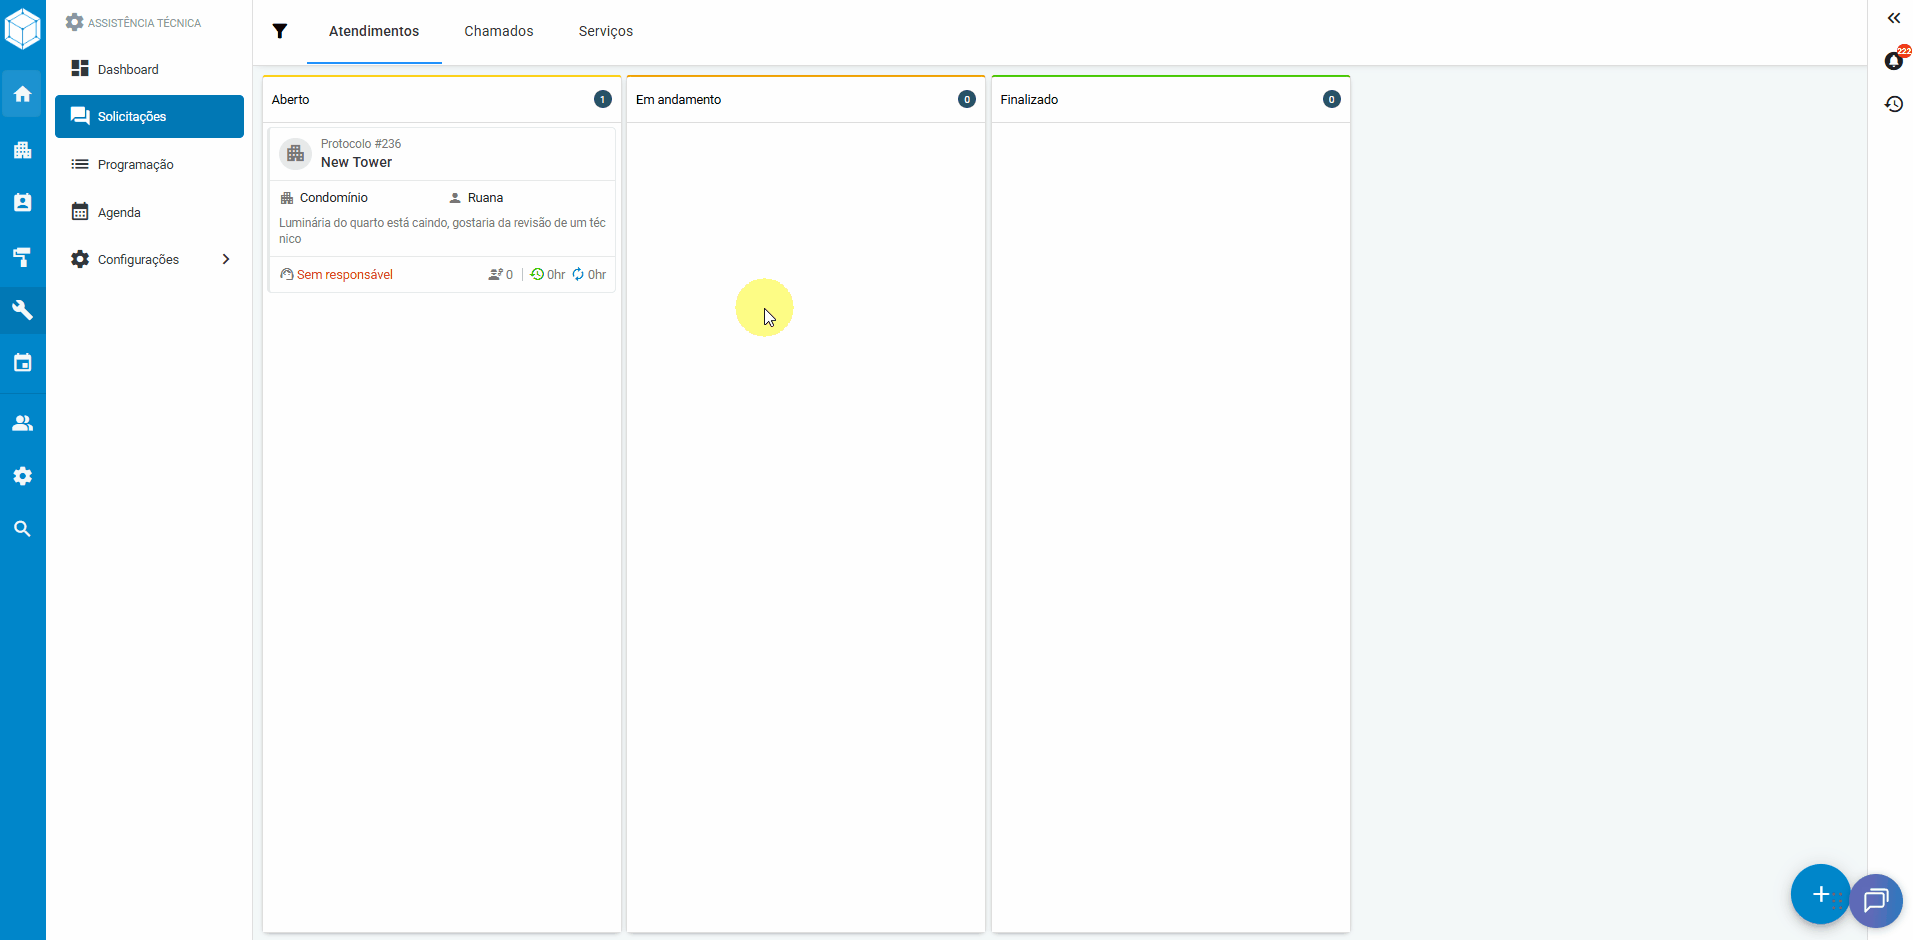Click the history clock icon

(1893, 104)
